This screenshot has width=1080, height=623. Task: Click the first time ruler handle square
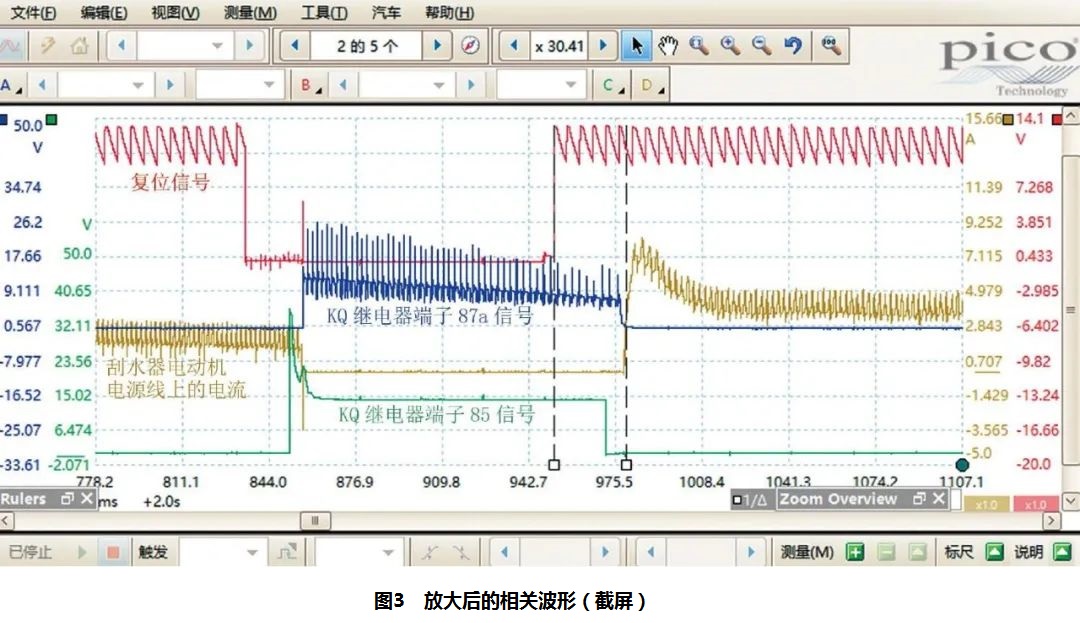pyautogui.click(x=554, y=465)
